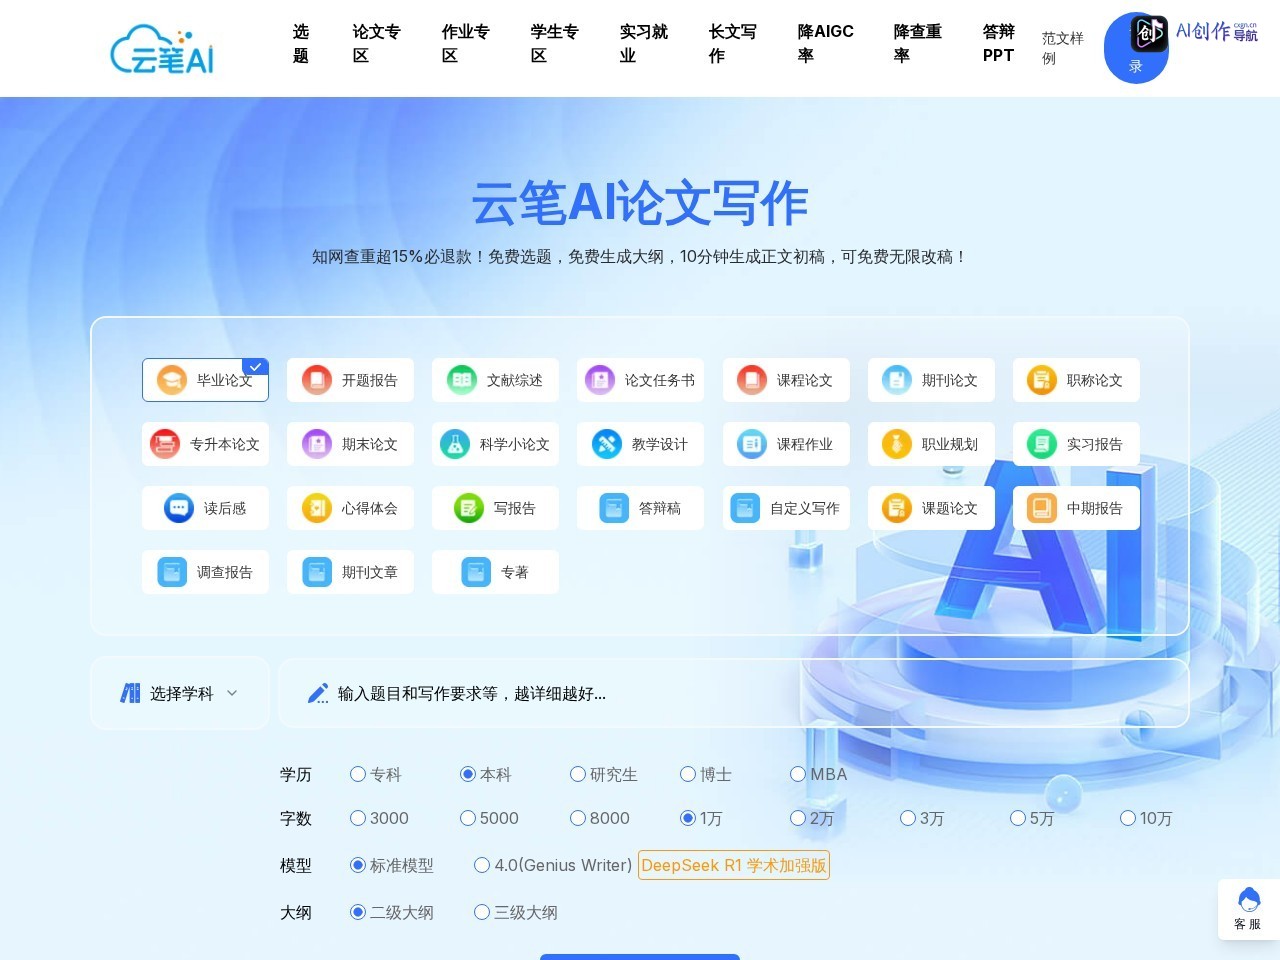
Task: Click the 期末论文 purple icon
Action: click(317, 444)
